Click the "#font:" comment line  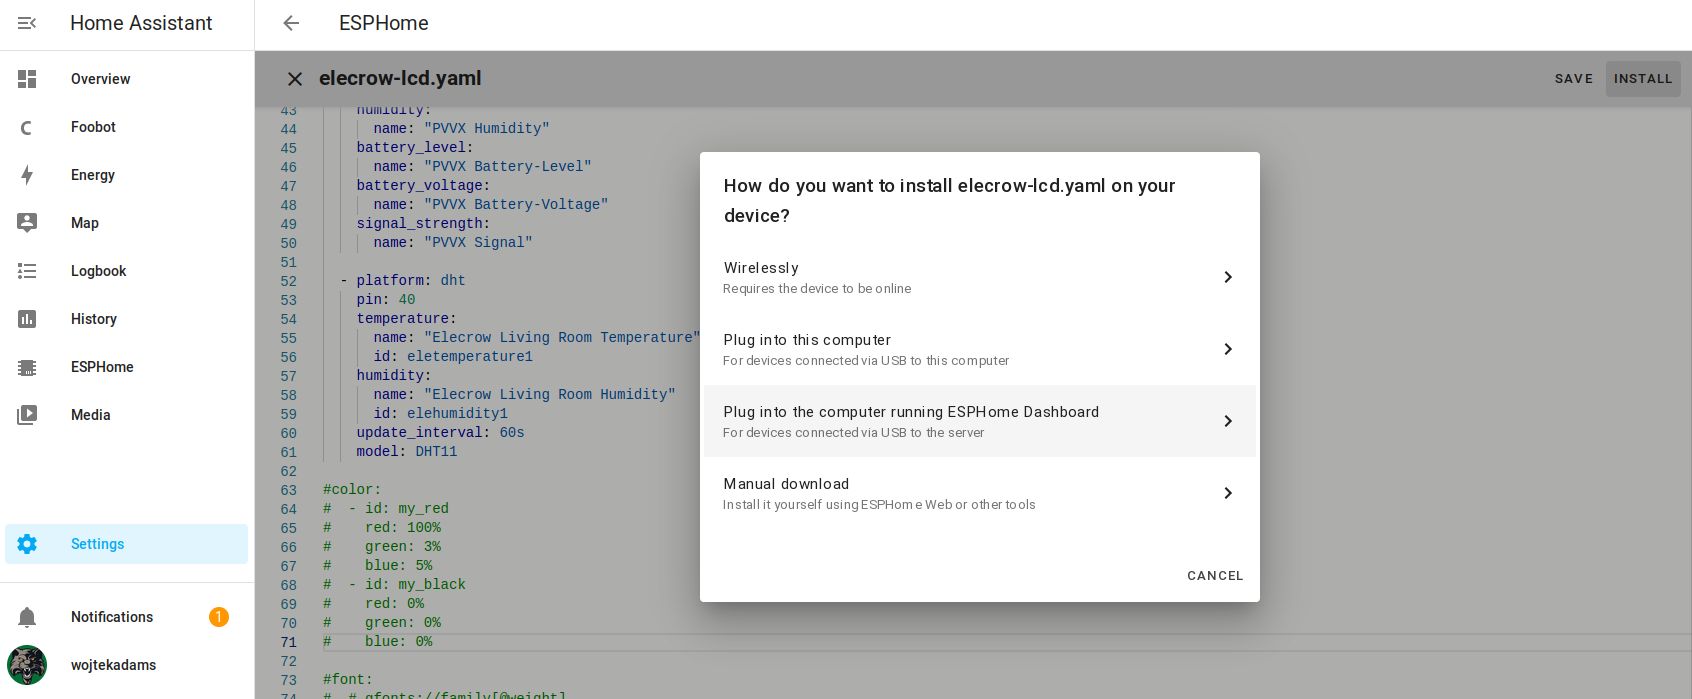click(348, 680)
